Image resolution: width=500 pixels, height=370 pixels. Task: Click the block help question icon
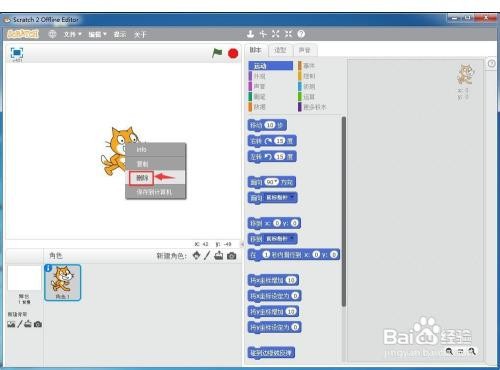(x=301, y=34)
